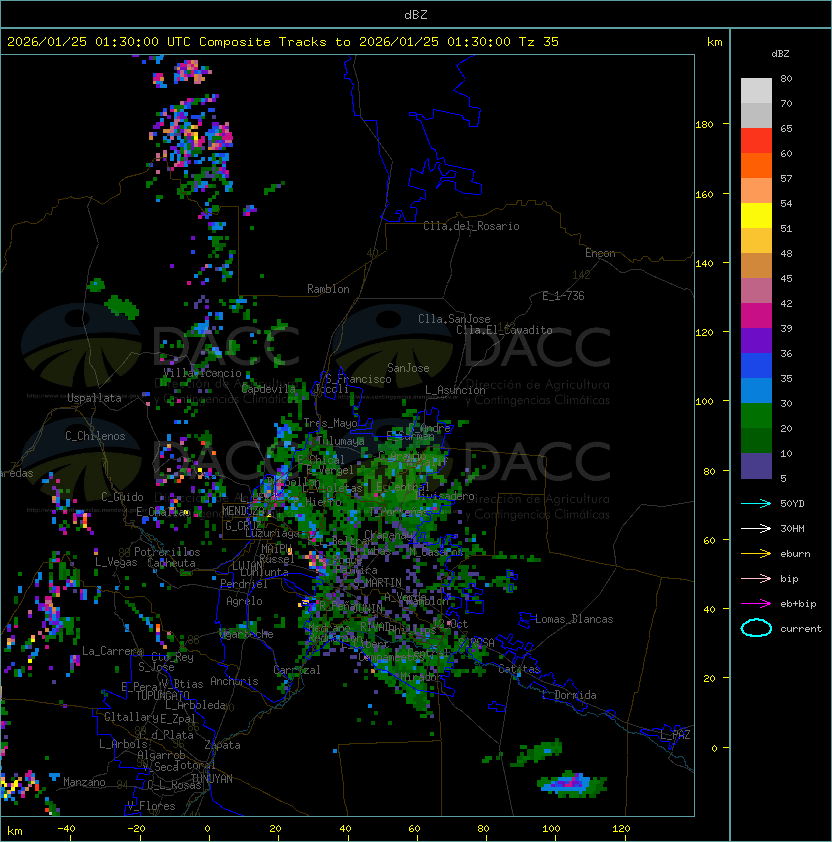Click the Agrelo map label
The image size is (832, 842).
(x=244, y=601)
